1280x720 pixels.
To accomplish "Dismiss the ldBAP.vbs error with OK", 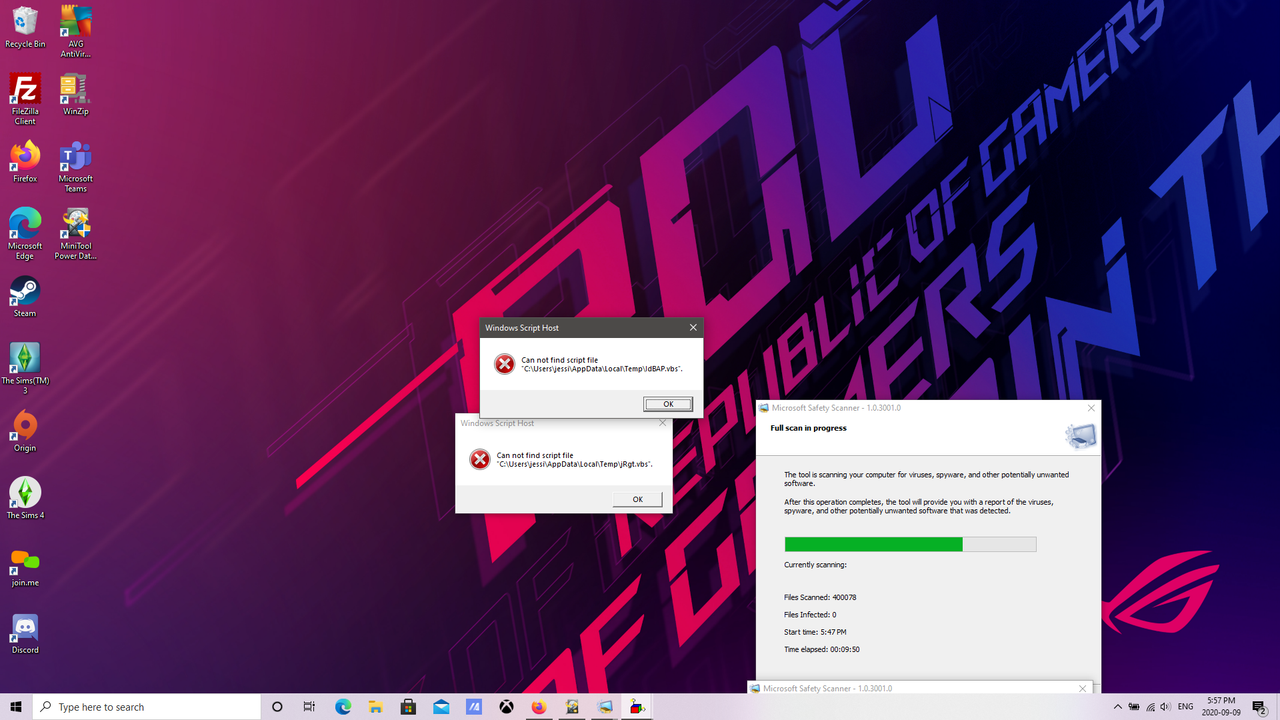I will 667,403.
